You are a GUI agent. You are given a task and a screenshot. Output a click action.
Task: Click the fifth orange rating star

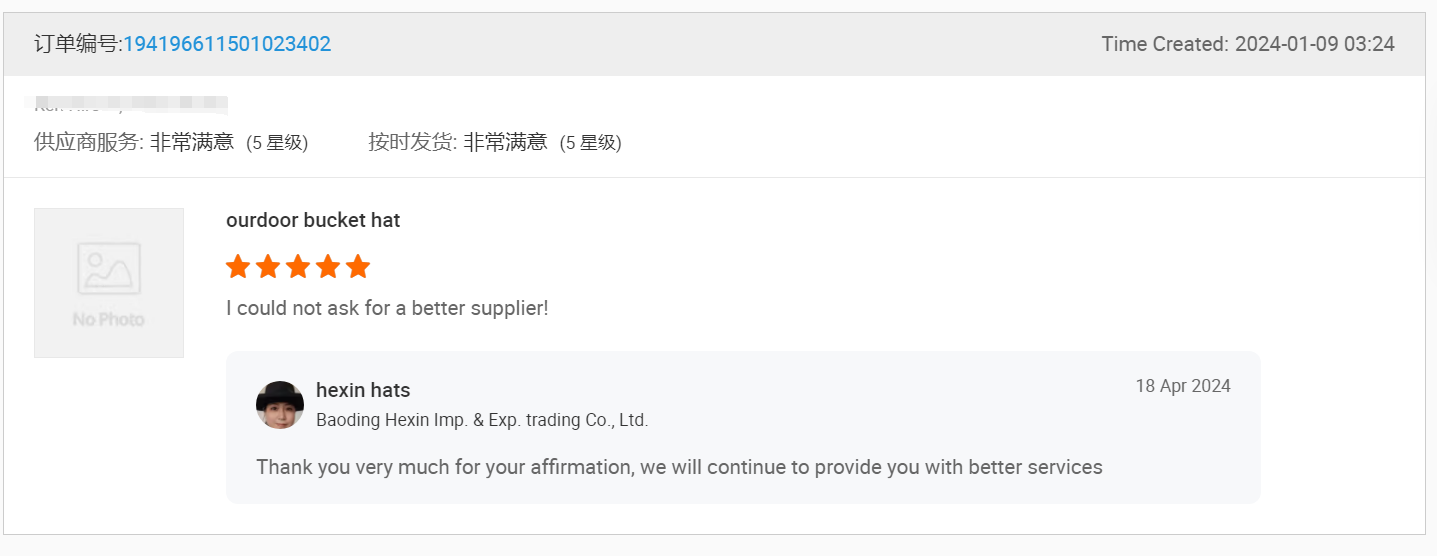click(x=358, y=267)
